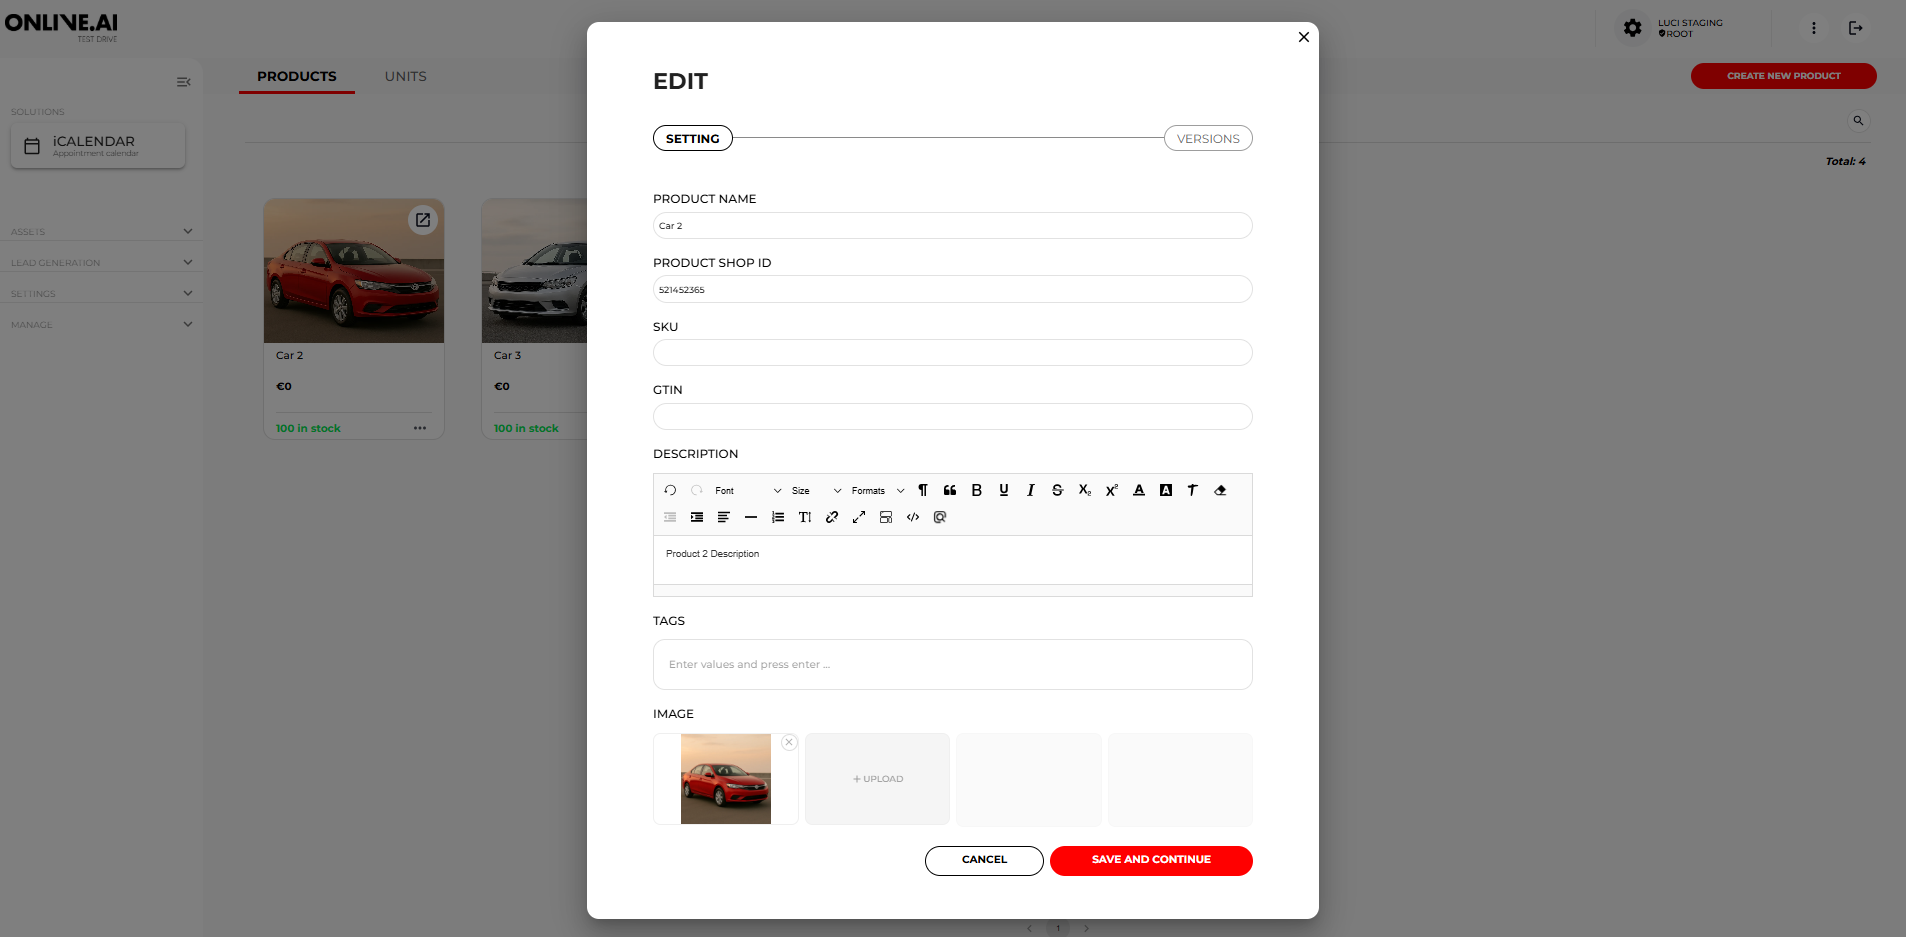Choose the text color tool
The height and width of the screenshot is (937, 1906).
click(1138, 490)
